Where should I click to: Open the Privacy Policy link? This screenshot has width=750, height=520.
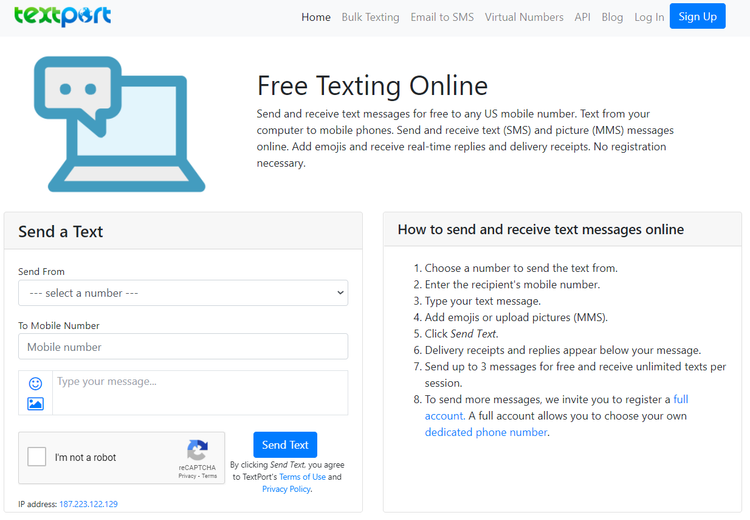point(287,489)
